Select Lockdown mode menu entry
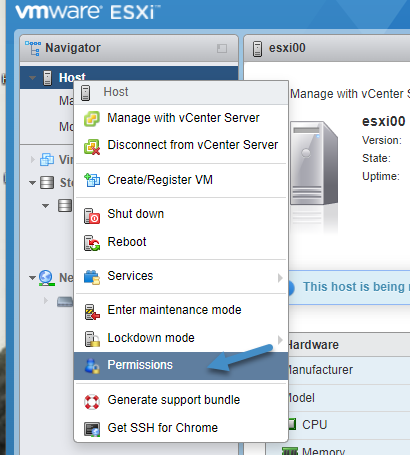 pos(181,338)
